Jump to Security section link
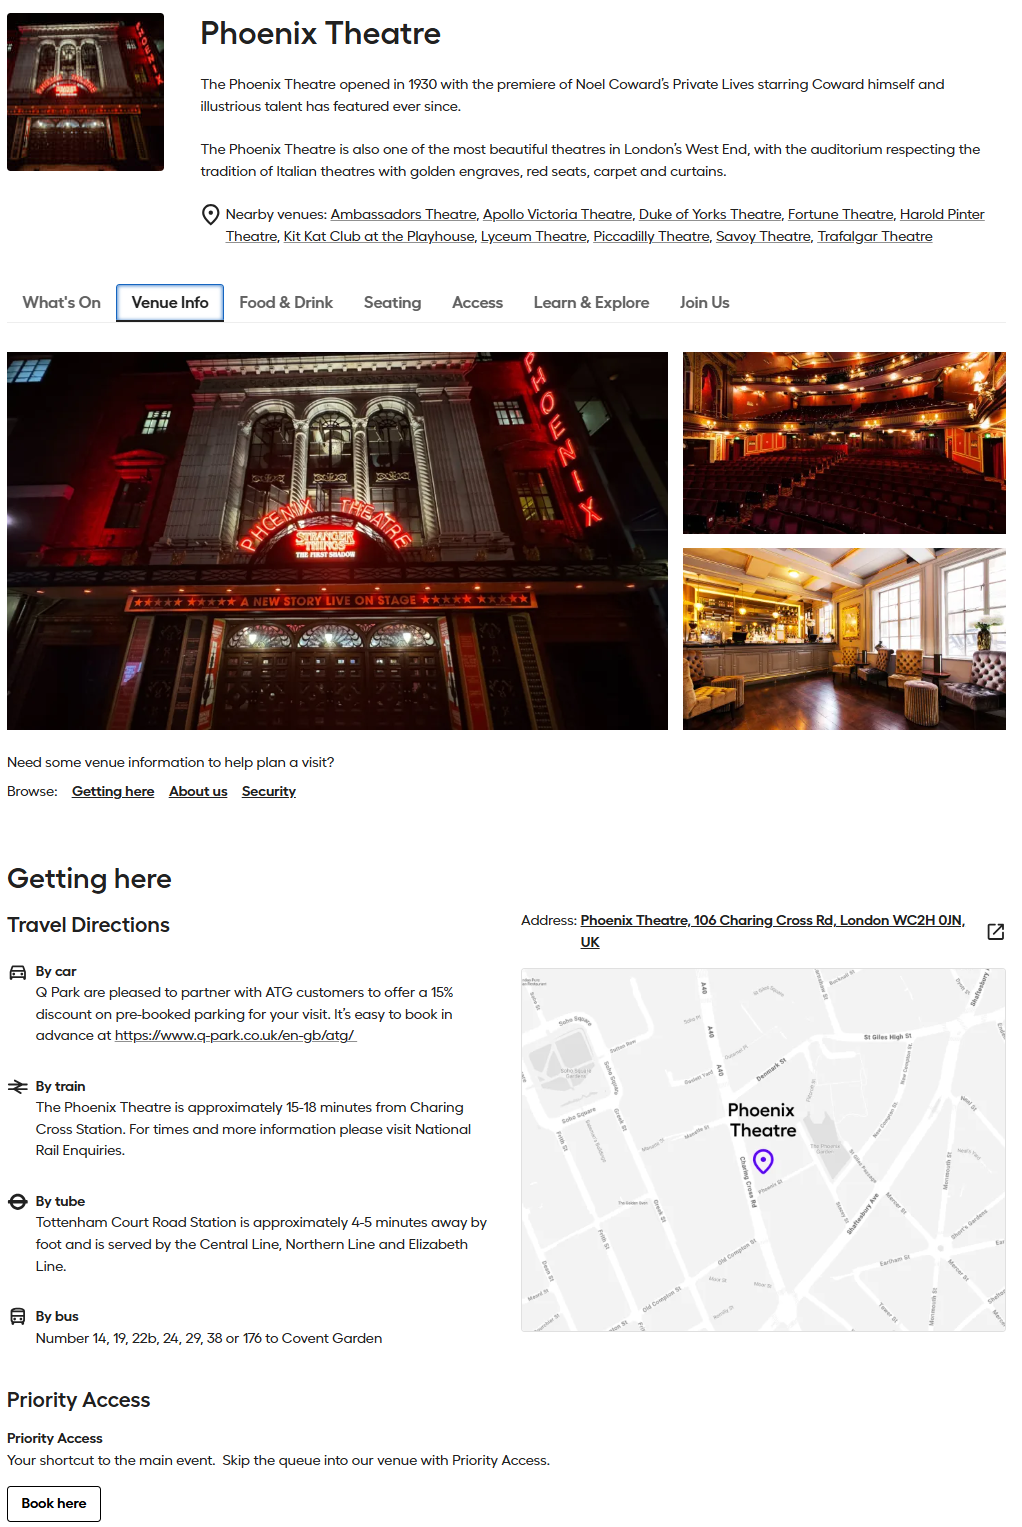 point(269,792)
